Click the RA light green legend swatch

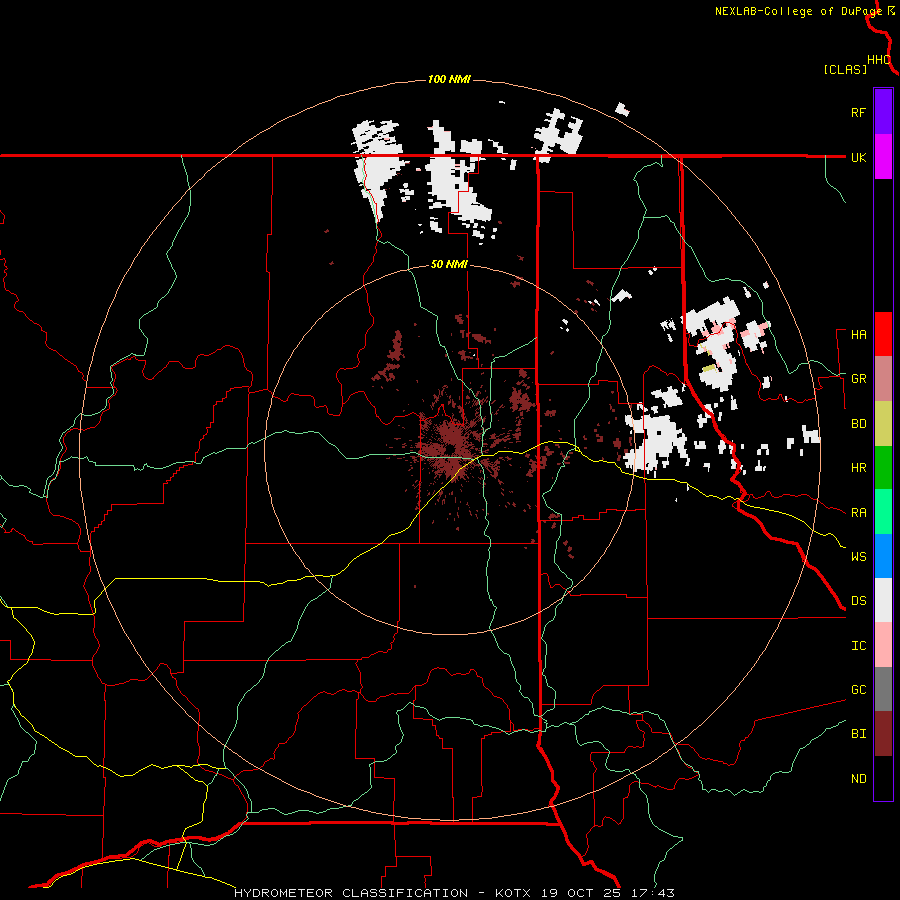point(883,512)
